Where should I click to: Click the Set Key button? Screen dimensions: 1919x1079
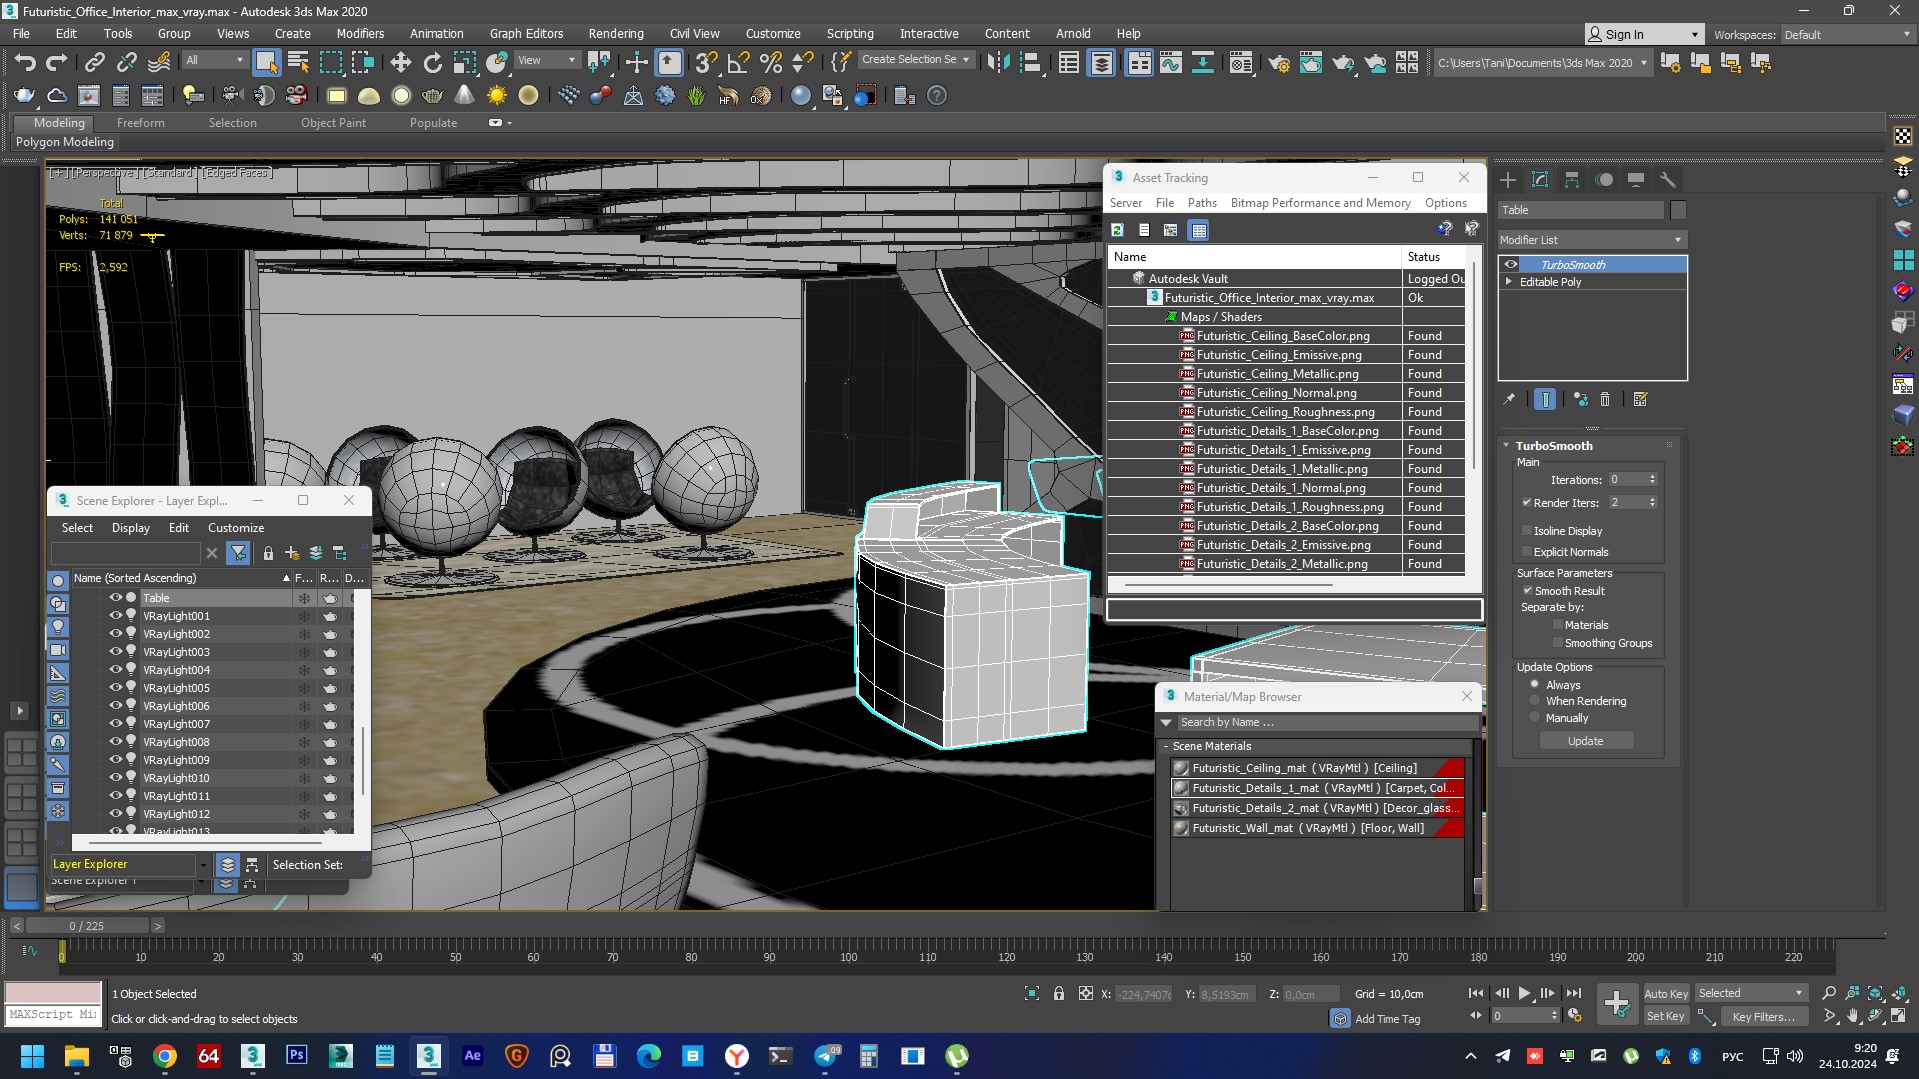[x=1666, y=1016]
